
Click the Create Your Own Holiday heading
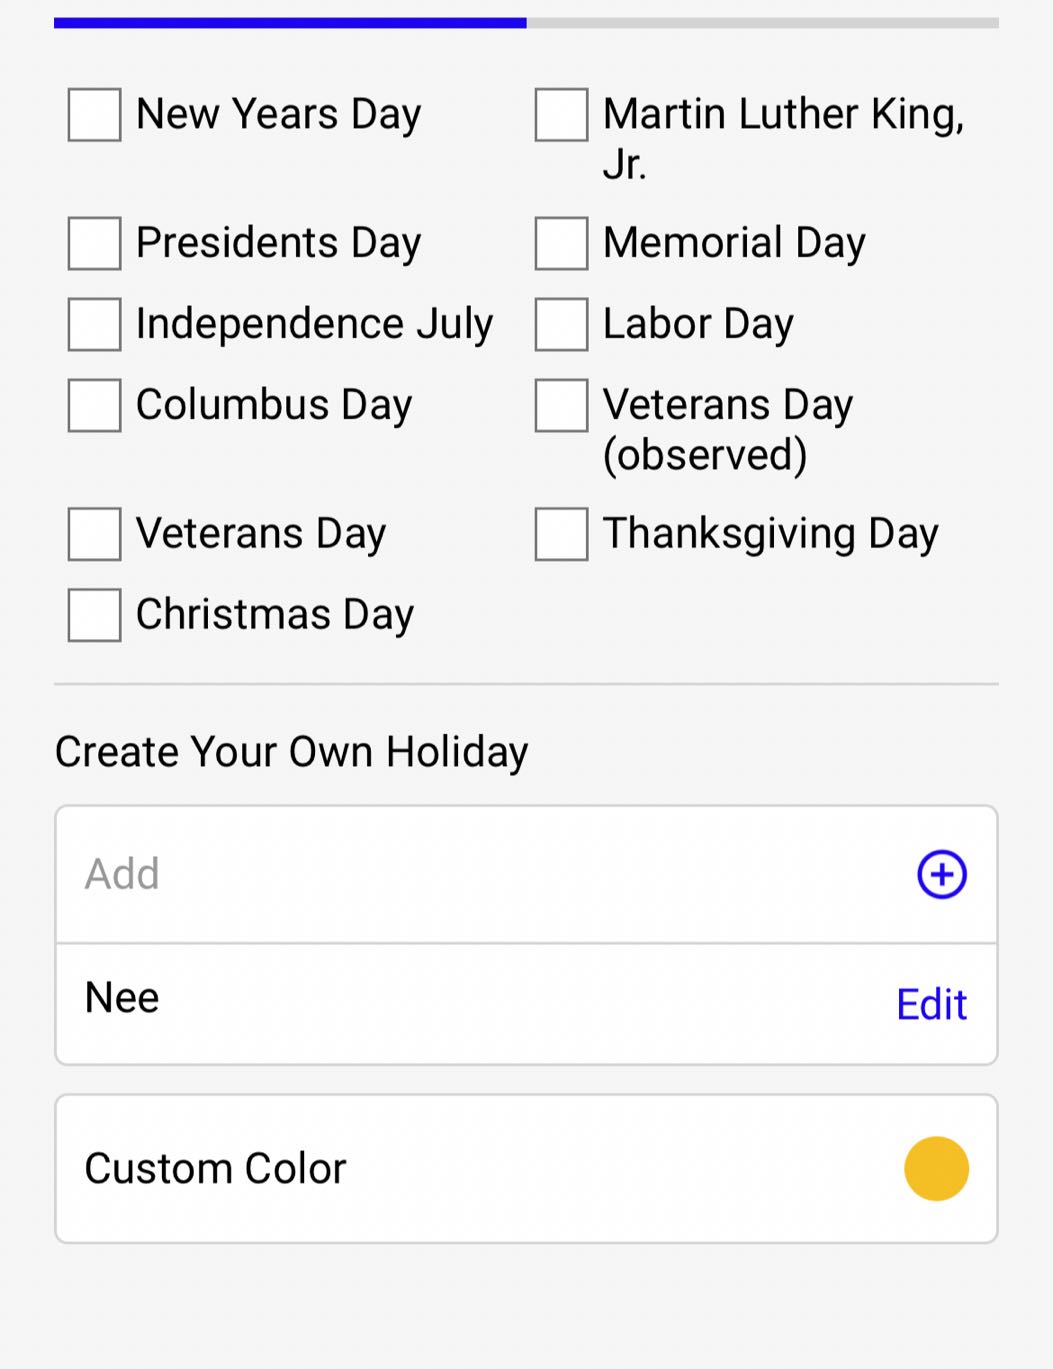(291, 752)
